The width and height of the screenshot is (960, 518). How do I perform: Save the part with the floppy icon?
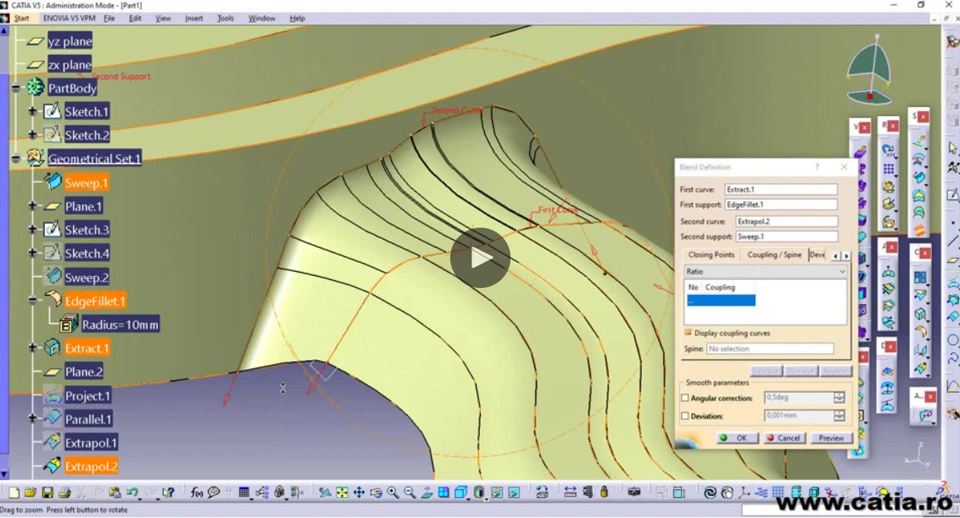47,492
